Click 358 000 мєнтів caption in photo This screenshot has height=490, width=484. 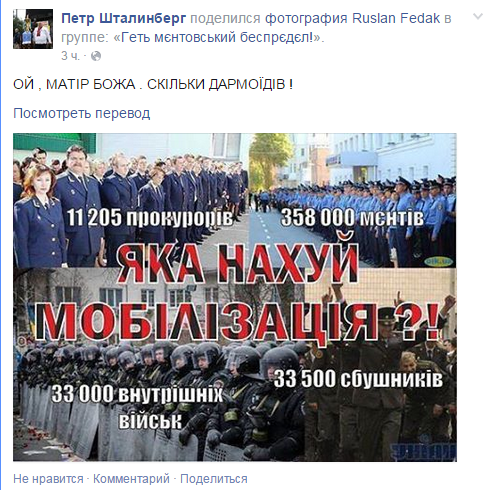pos(352,218)
